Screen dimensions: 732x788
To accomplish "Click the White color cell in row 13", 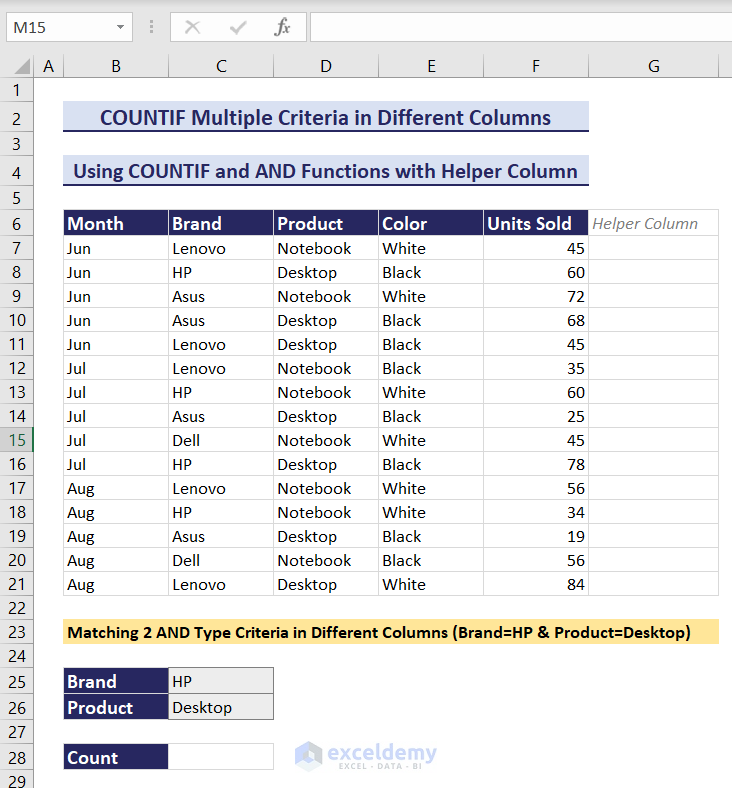I will click(x=431, y=392).
